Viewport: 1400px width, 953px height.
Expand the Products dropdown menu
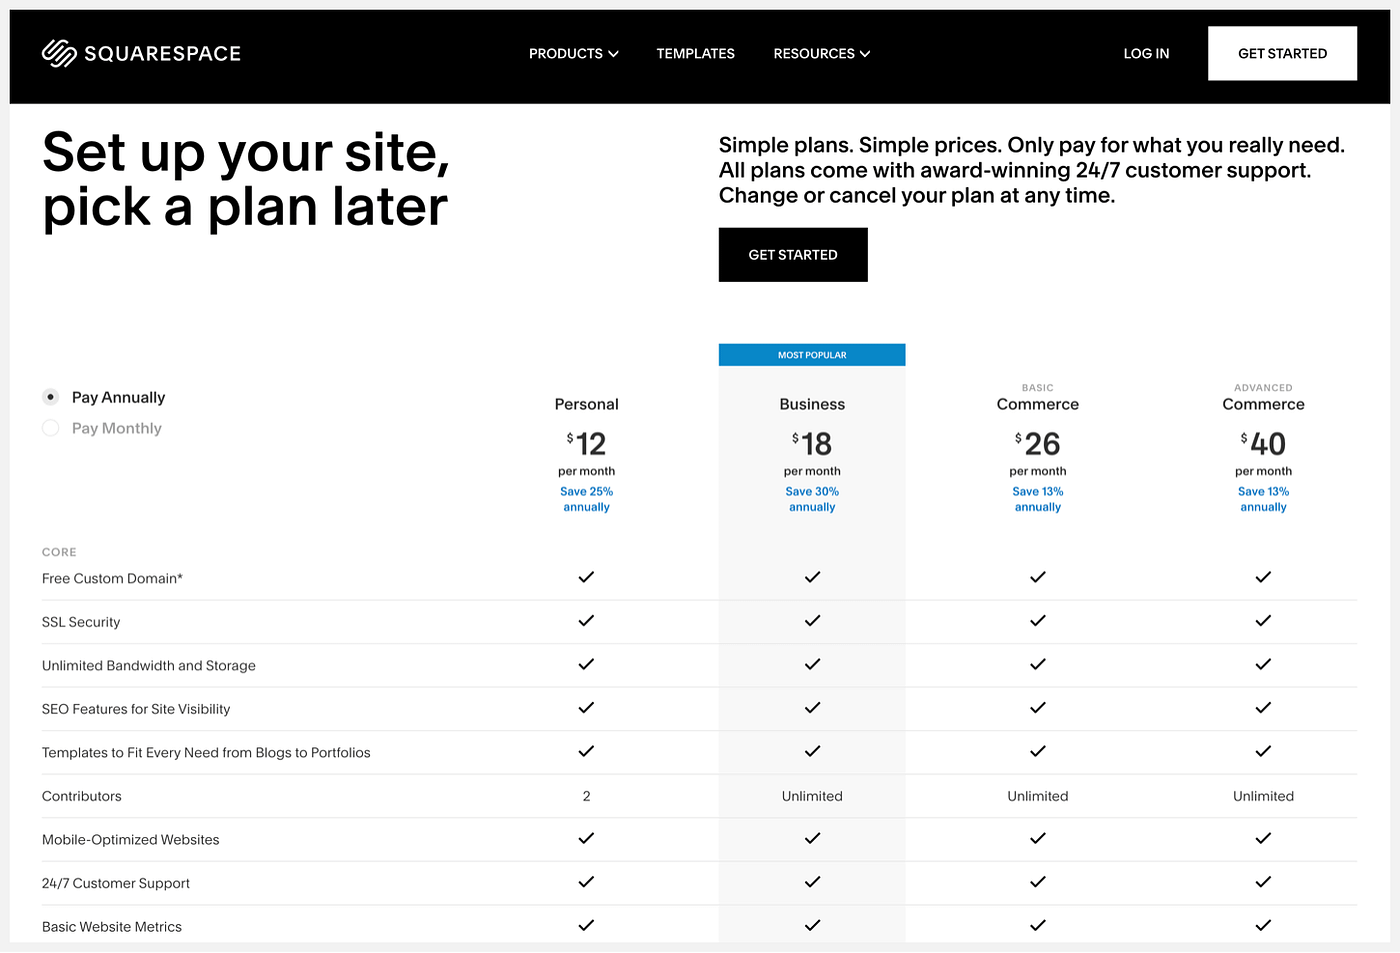click(x=574, y=54)
